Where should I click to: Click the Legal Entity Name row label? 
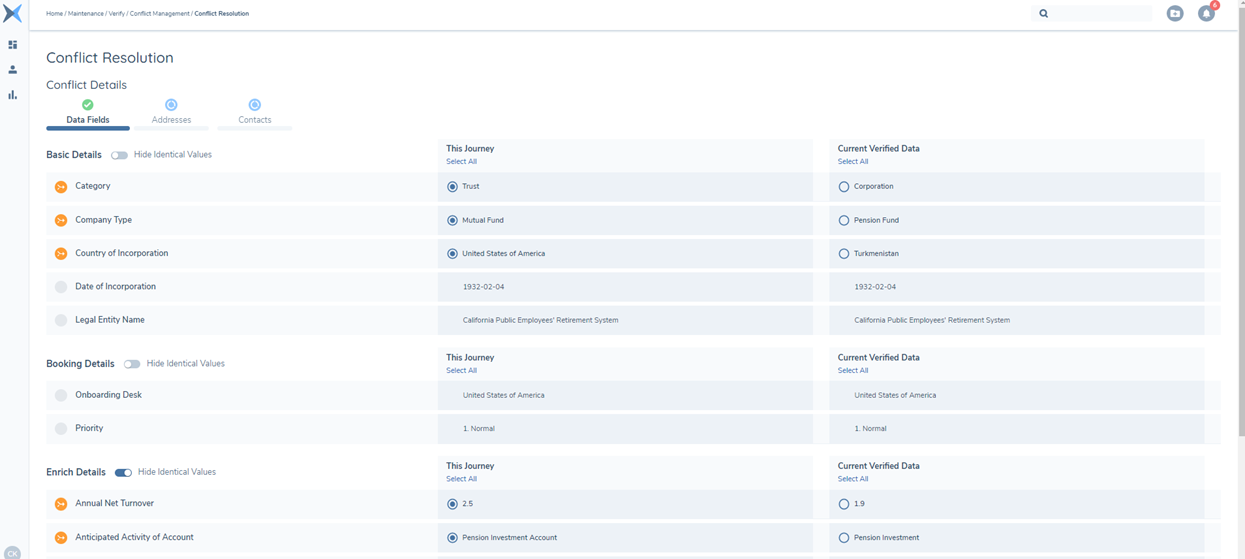[x=110, y=320]
